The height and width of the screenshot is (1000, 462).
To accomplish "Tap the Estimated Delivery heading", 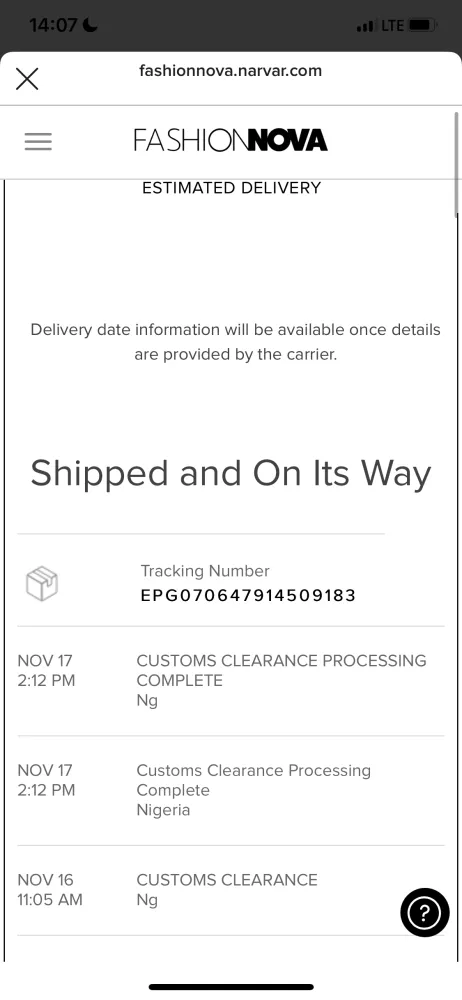I will (x=231, y=188).
